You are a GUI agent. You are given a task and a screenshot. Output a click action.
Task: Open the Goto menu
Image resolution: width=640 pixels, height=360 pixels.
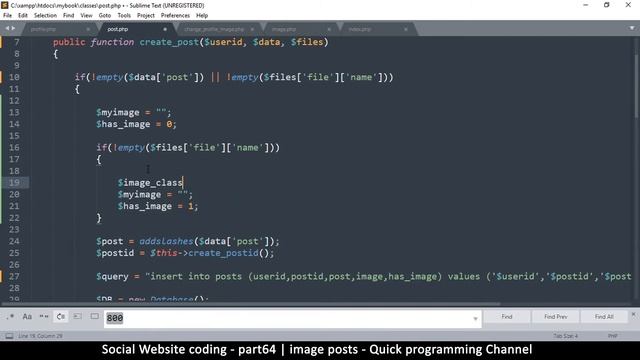pyautogui.click(x=105, y=16)
